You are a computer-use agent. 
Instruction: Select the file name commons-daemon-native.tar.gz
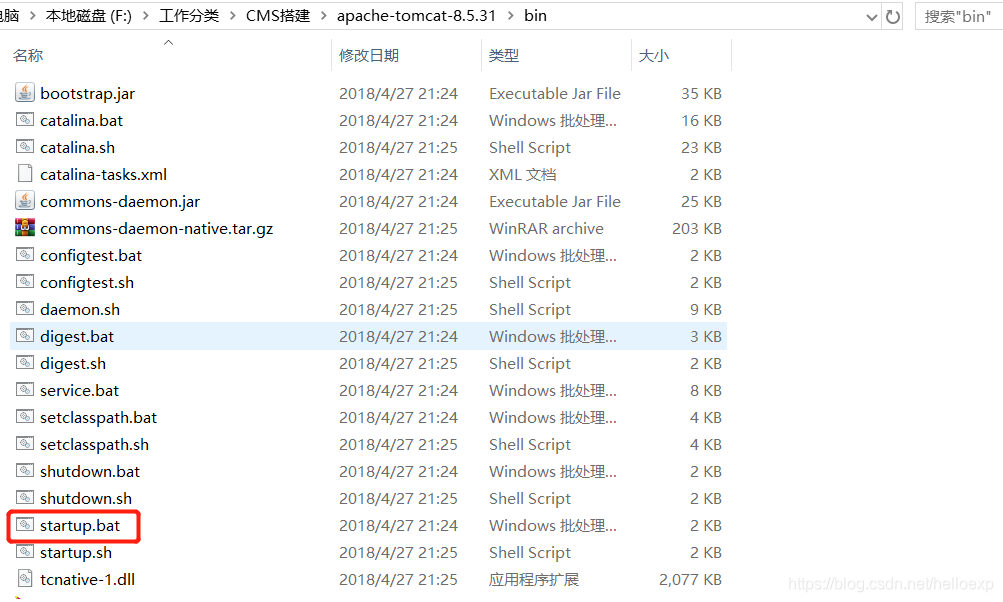tap(157, 228)
